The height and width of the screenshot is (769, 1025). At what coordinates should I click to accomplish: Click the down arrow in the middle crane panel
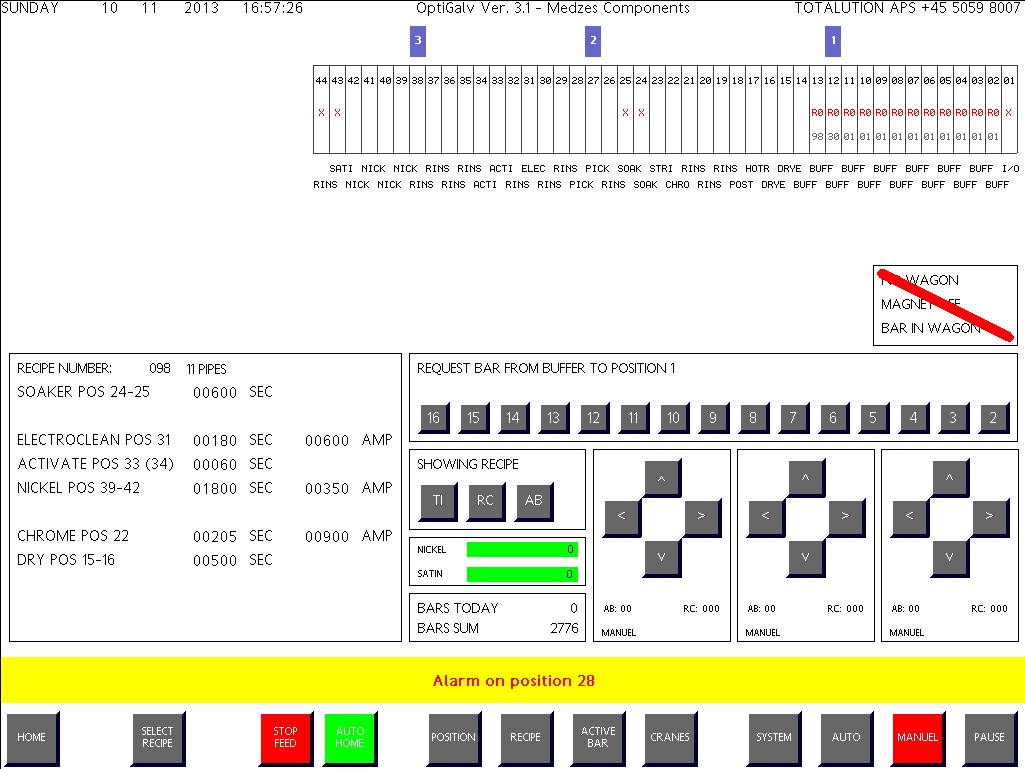pyautogui.click(x=806, y=558)
